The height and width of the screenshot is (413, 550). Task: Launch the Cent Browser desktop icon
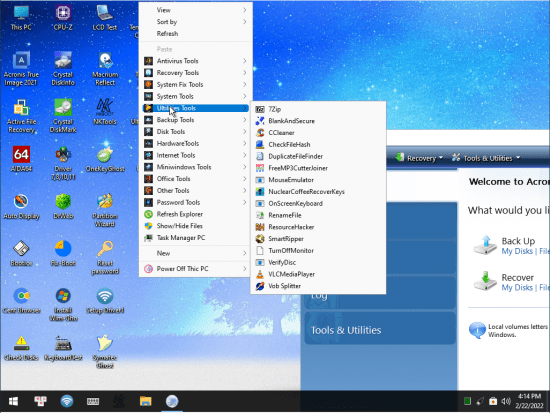(21, 300)
